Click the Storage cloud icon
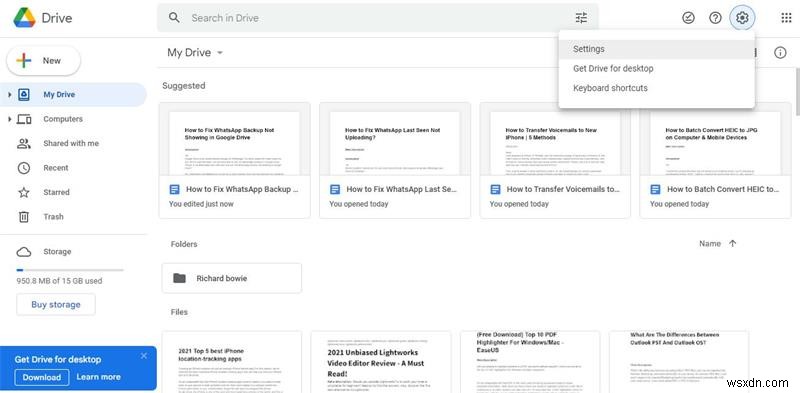The width and height of the screenshot is (800, 393). [24, 252]
